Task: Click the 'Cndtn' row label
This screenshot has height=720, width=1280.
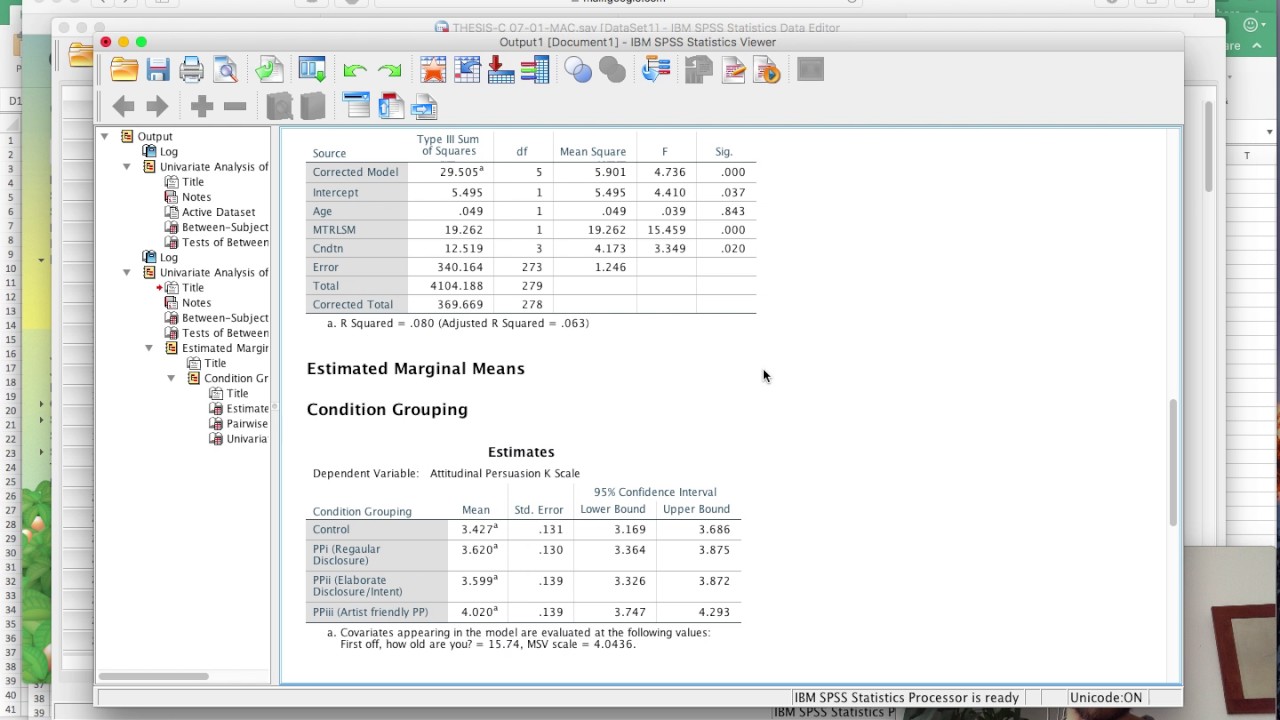Action: pos(328,248)
